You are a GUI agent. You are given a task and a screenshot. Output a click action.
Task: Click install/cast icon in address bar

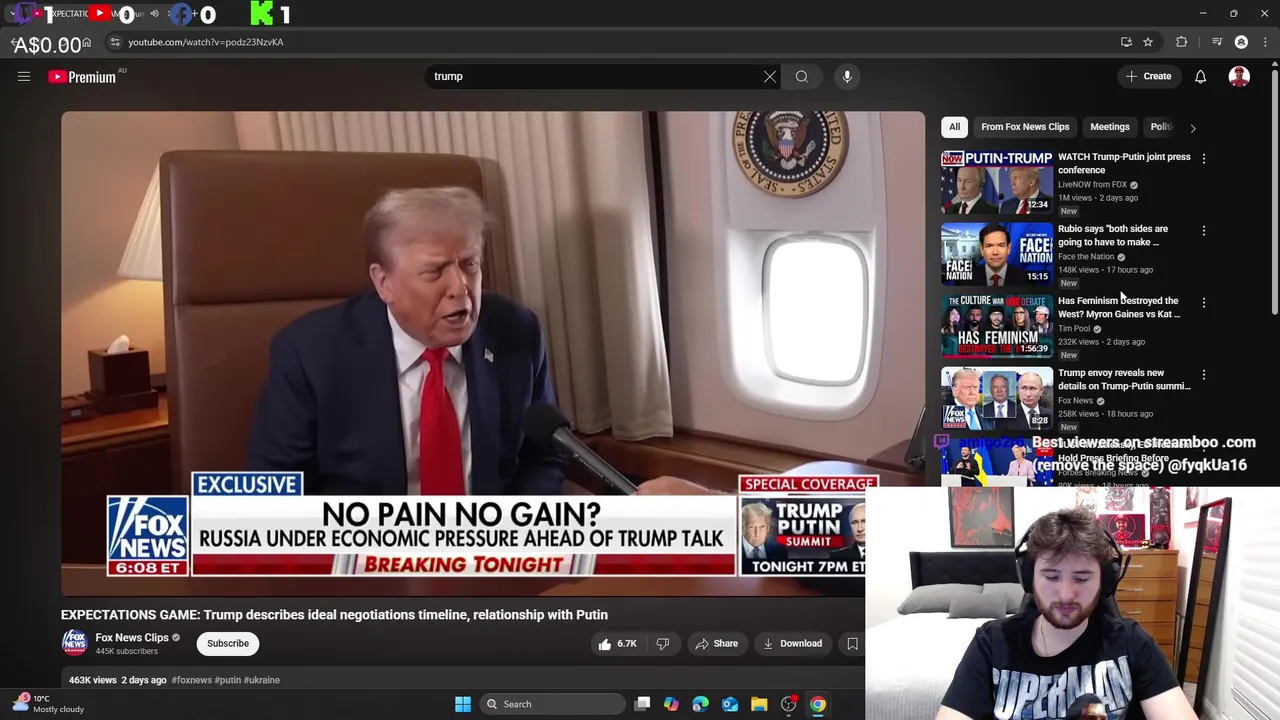click(1126, 42)
